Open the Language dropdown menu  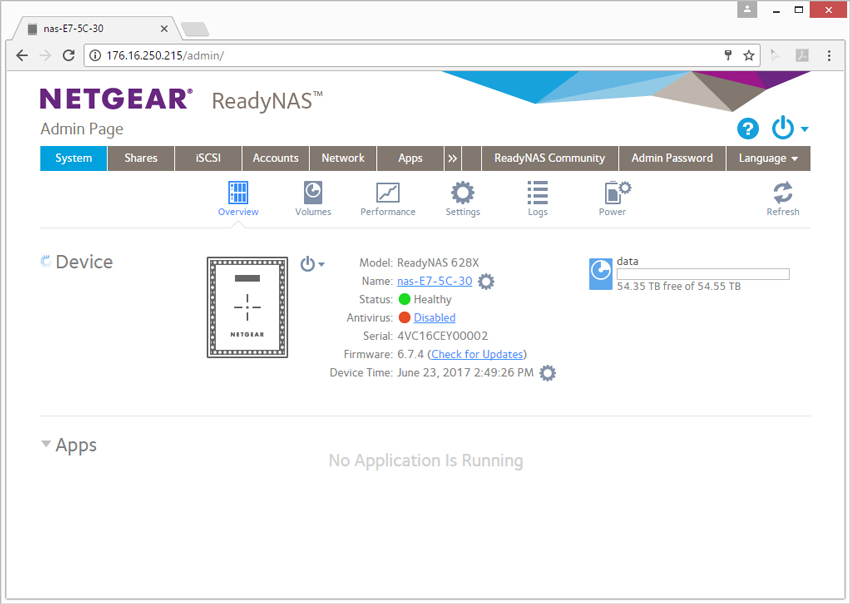768,158
